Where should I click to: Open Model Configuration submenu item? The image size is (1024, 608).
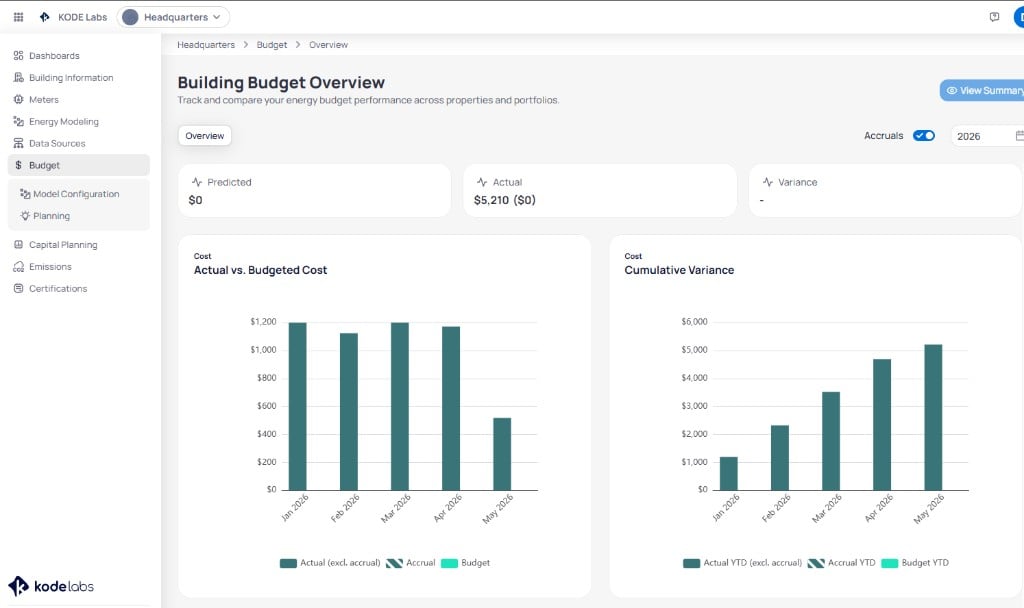coord(70,194)
